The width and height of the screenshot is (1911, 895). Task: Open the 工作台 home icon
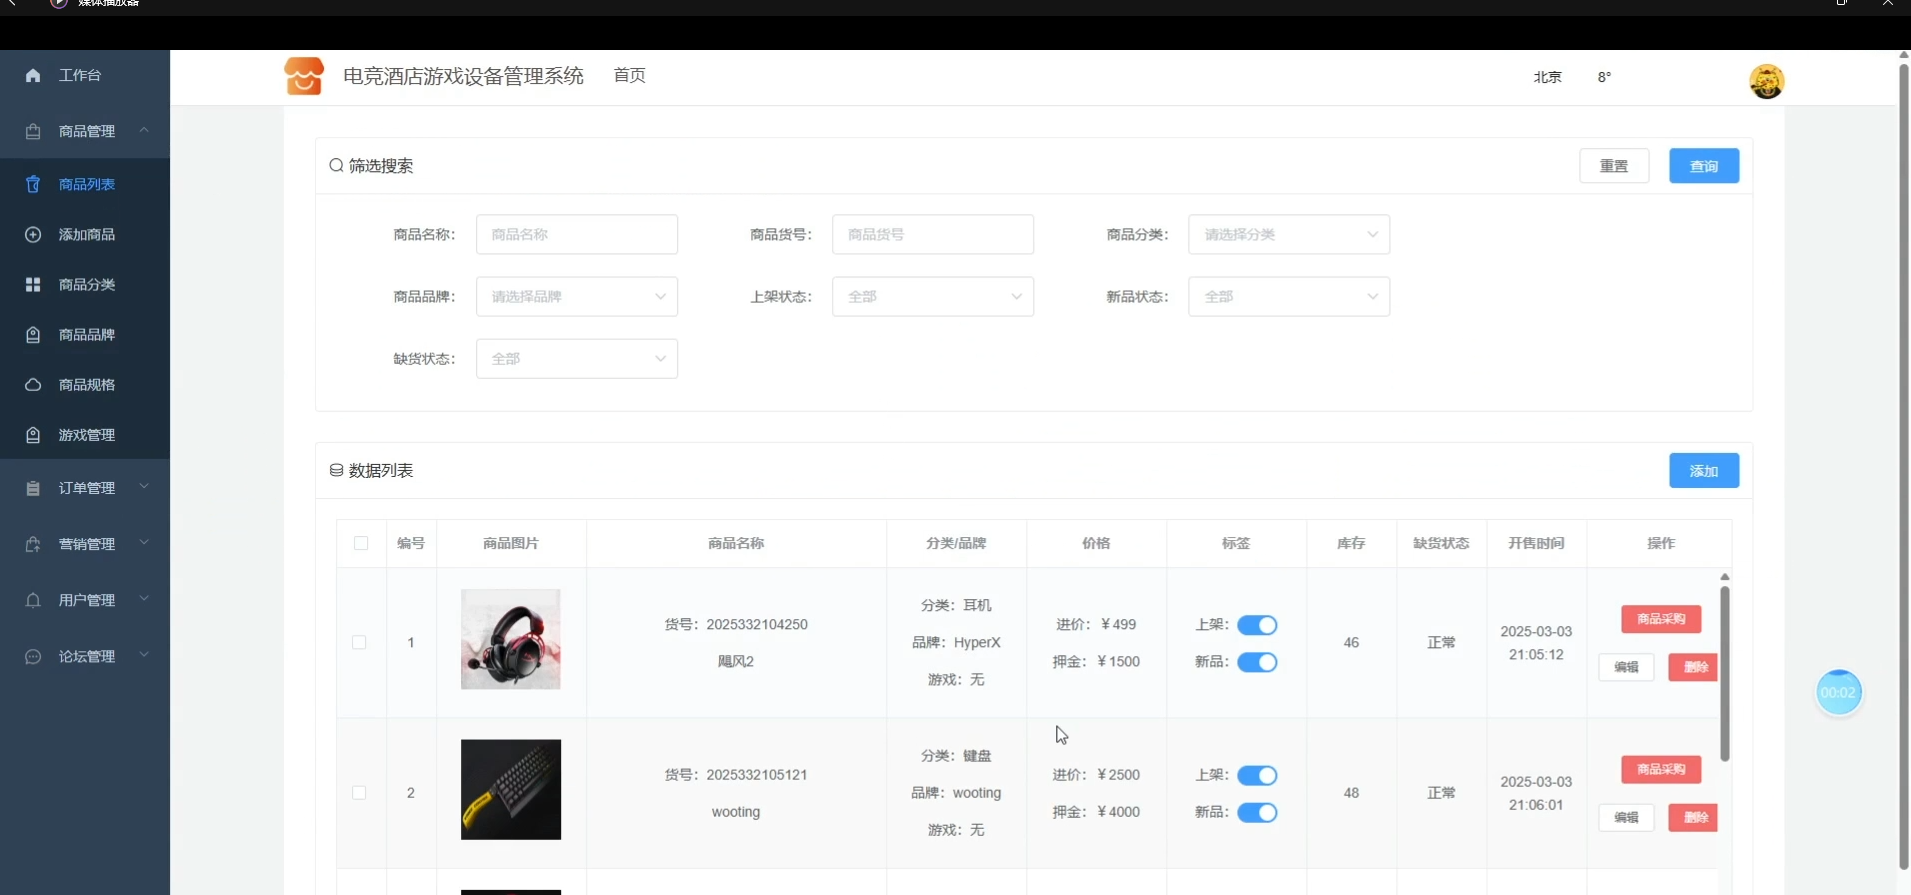pos(33,75)
